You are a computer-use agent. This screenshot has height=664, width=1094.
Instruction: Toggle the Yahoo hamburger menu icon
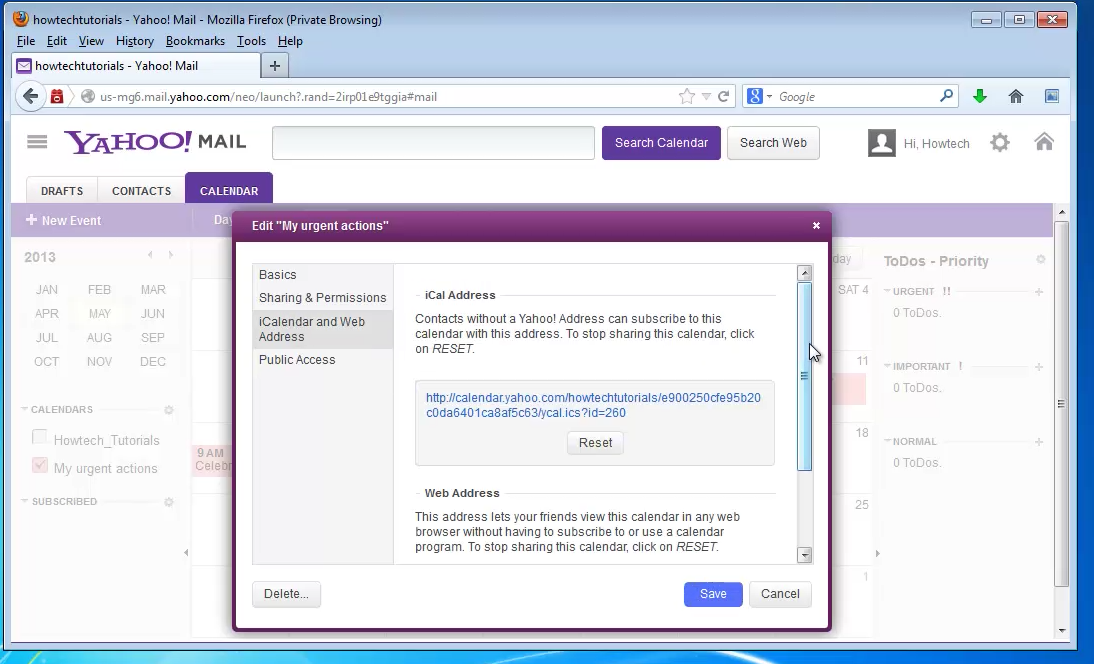coord(37,142)
